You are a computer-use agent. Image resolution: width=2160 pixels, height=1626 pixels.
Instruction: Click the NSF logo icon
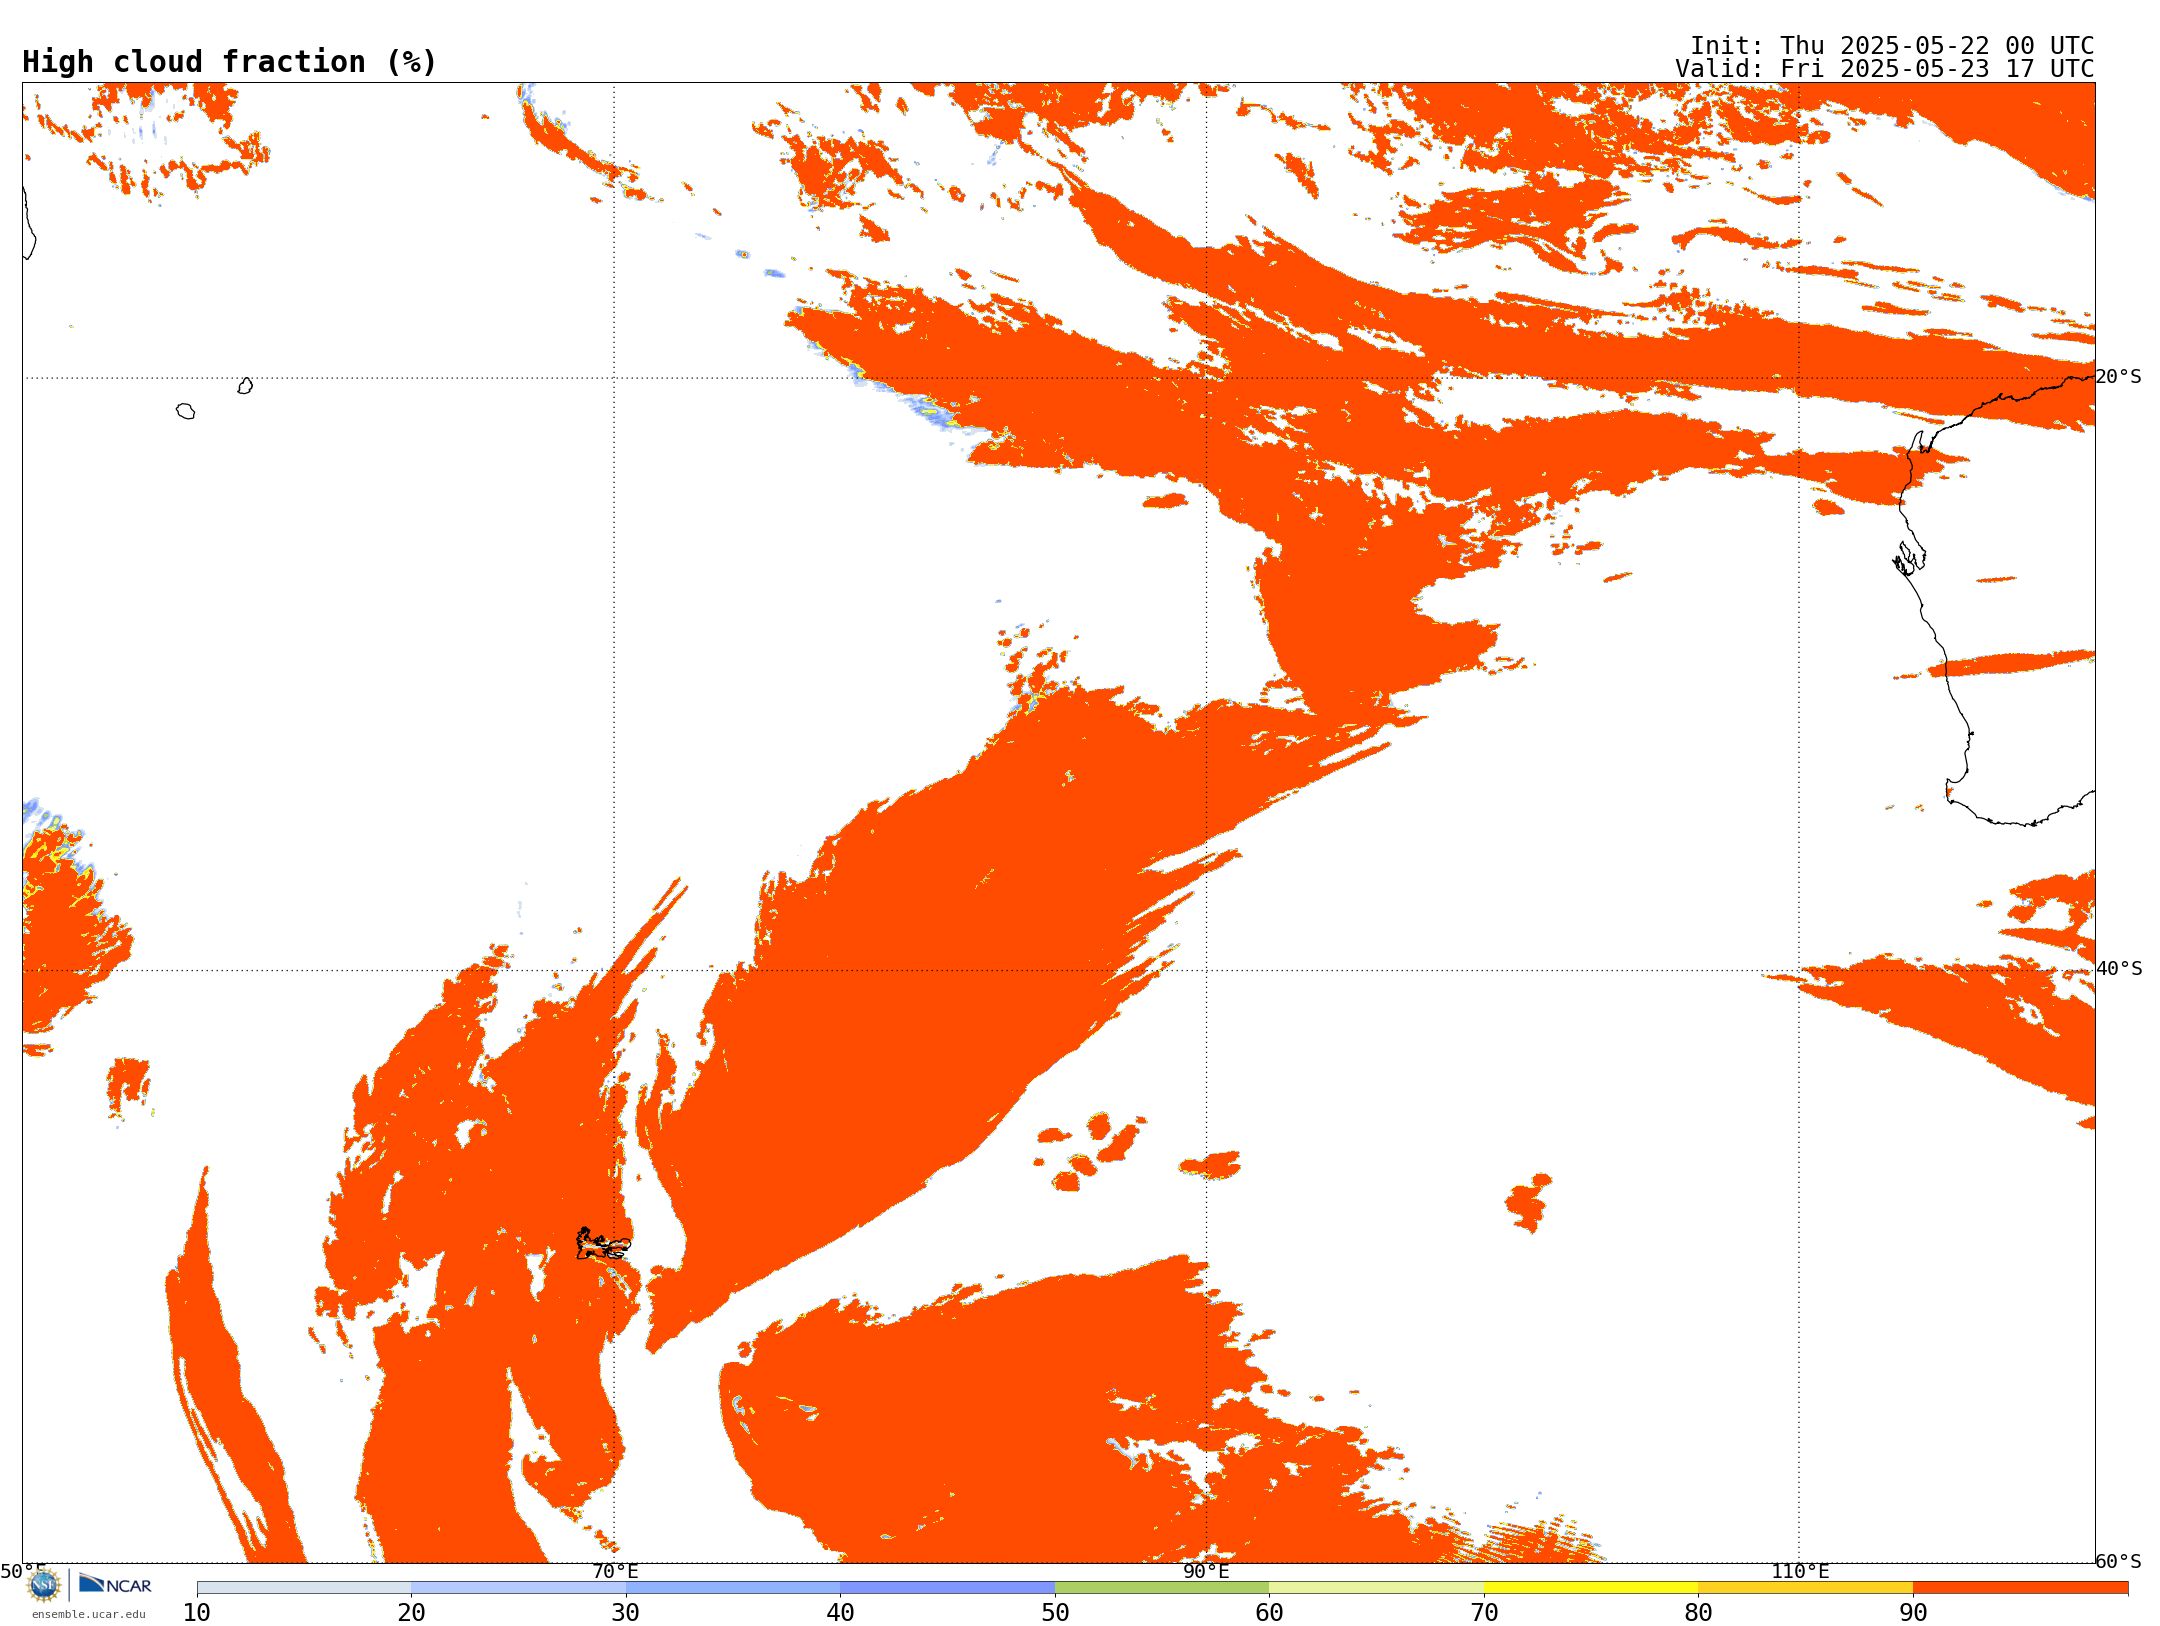pos(44,1585)
